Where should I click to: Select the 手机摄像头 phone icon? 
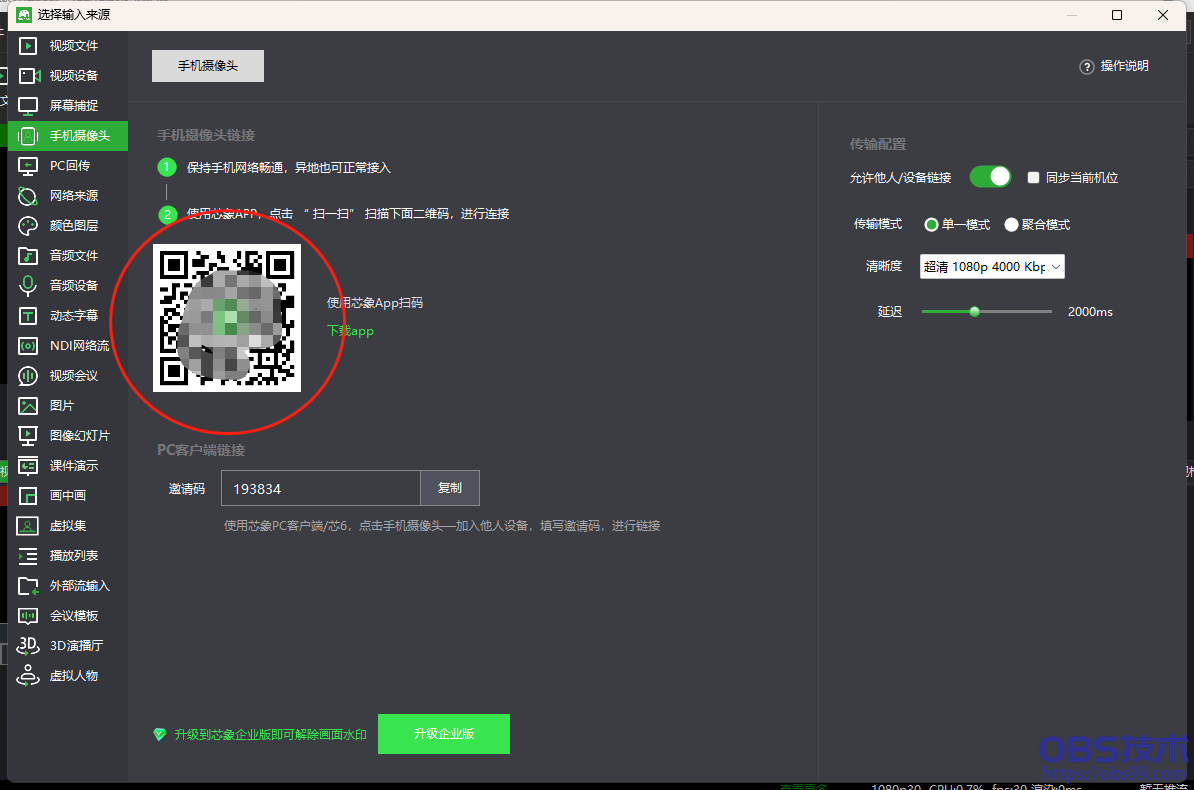27,136
